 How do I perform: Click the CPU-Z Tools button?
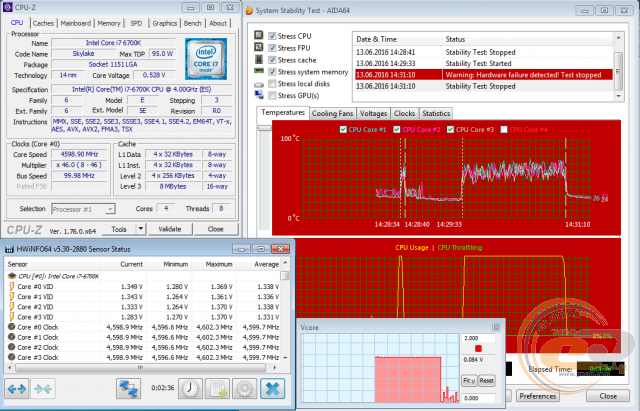pos(119,229)
